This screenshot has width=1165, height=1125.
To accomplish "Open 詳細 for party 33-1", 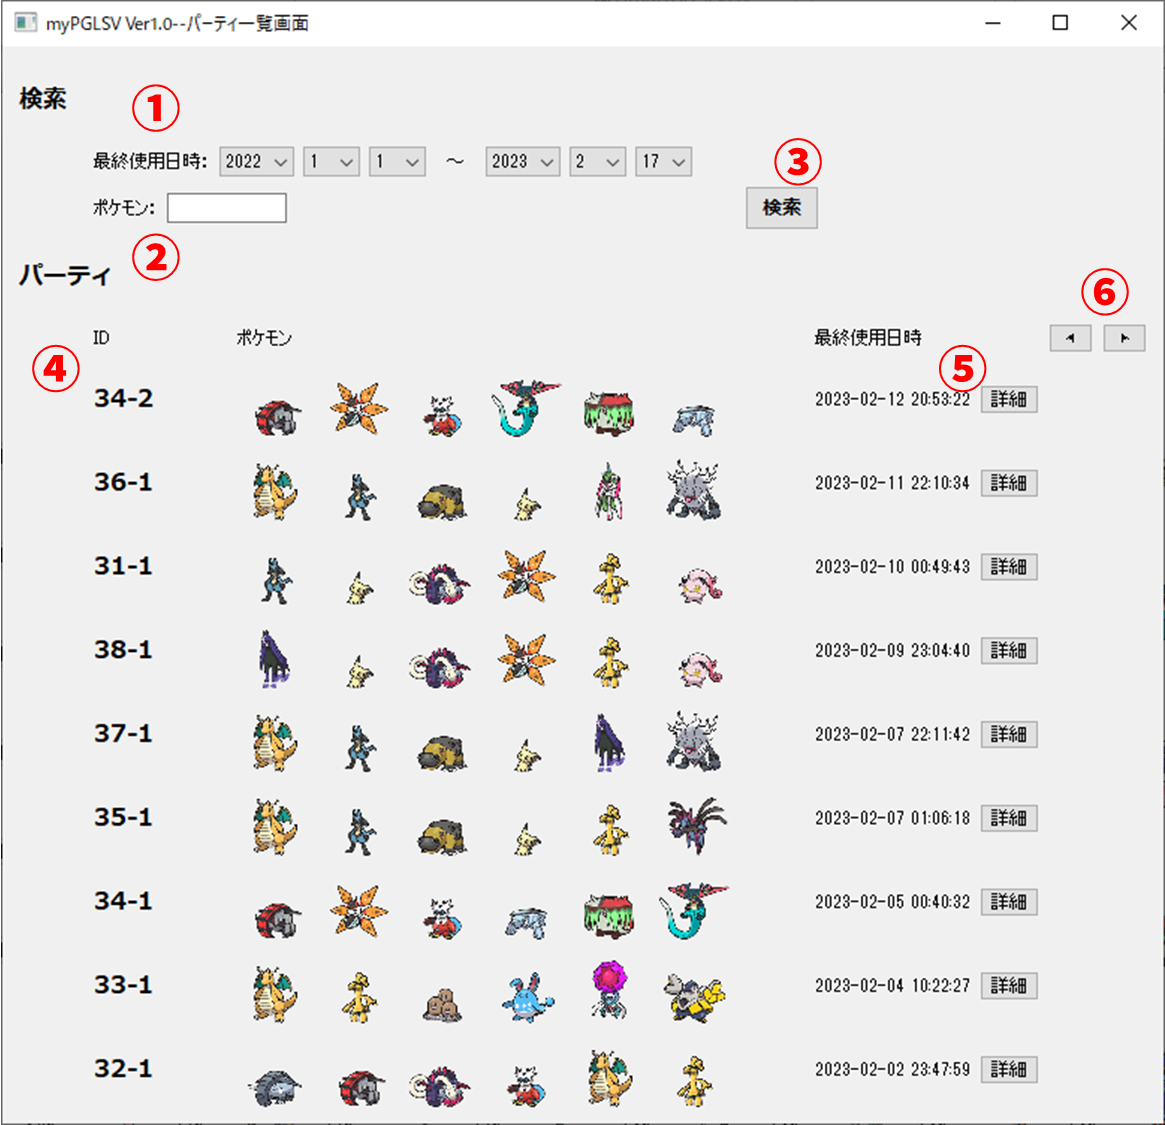I will tap(1009, 985).
